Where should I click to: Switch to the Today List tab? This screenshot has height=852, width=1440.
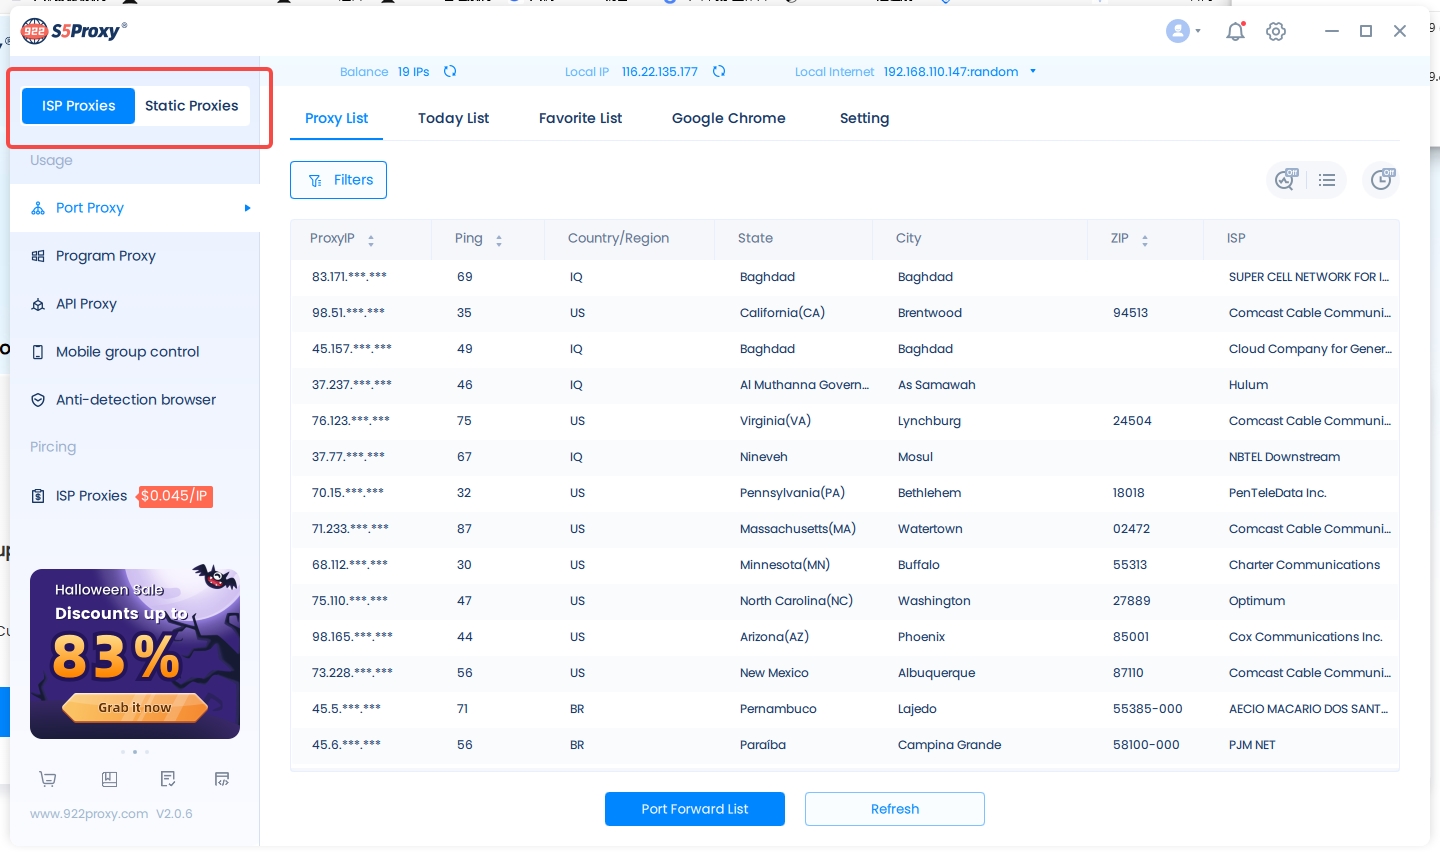pos(453,118)
